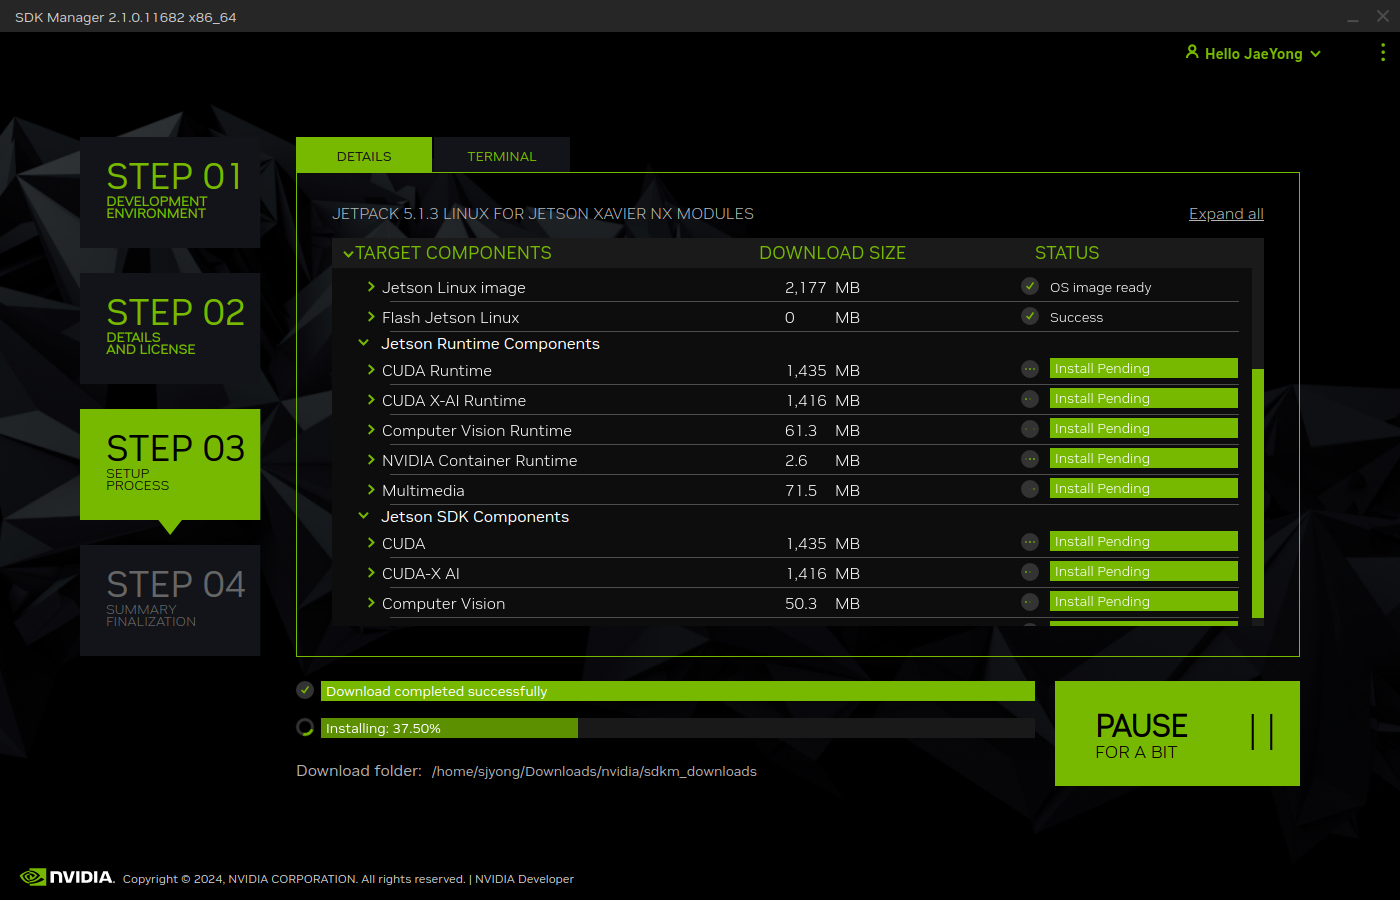
Task: Click pending status icon for Multimedia
Action: pyautogui.click(x=1030, y=489)
